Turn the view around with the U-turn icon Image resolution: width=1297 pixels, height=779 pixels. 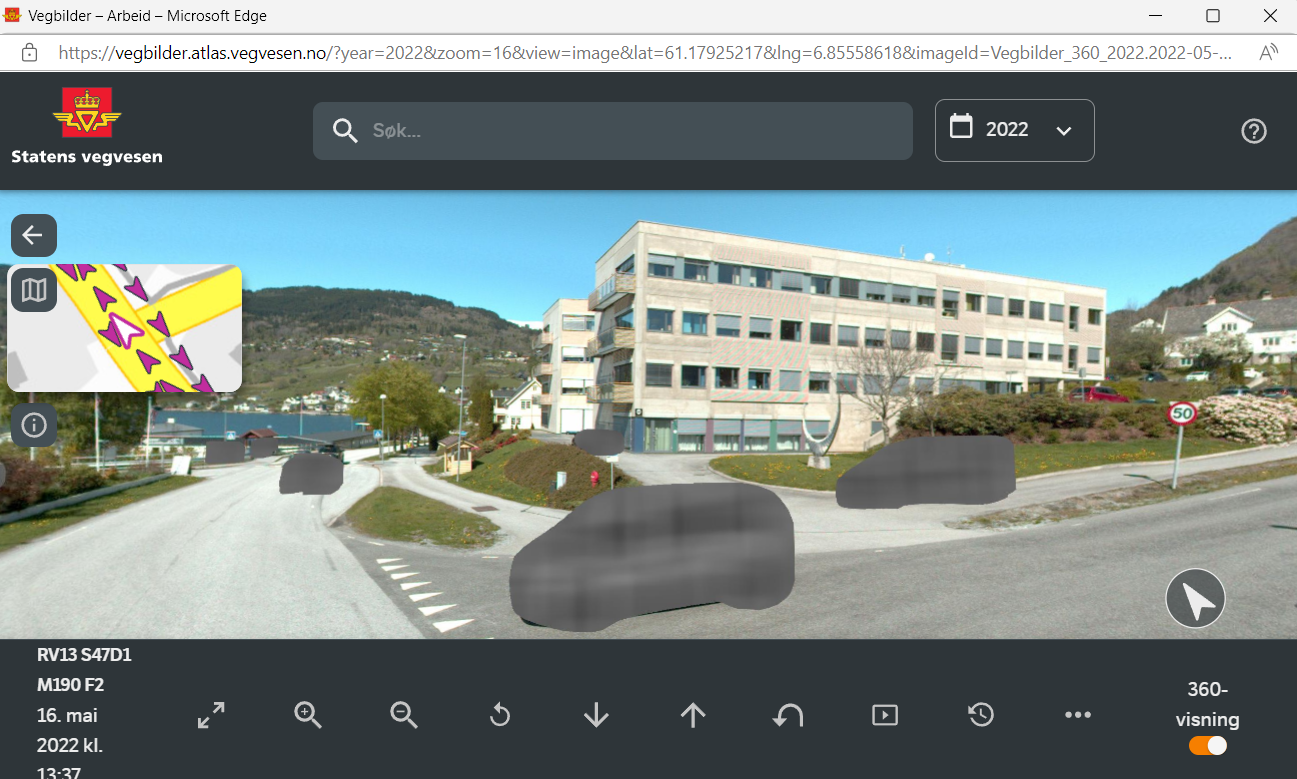(x=788, y=714)
